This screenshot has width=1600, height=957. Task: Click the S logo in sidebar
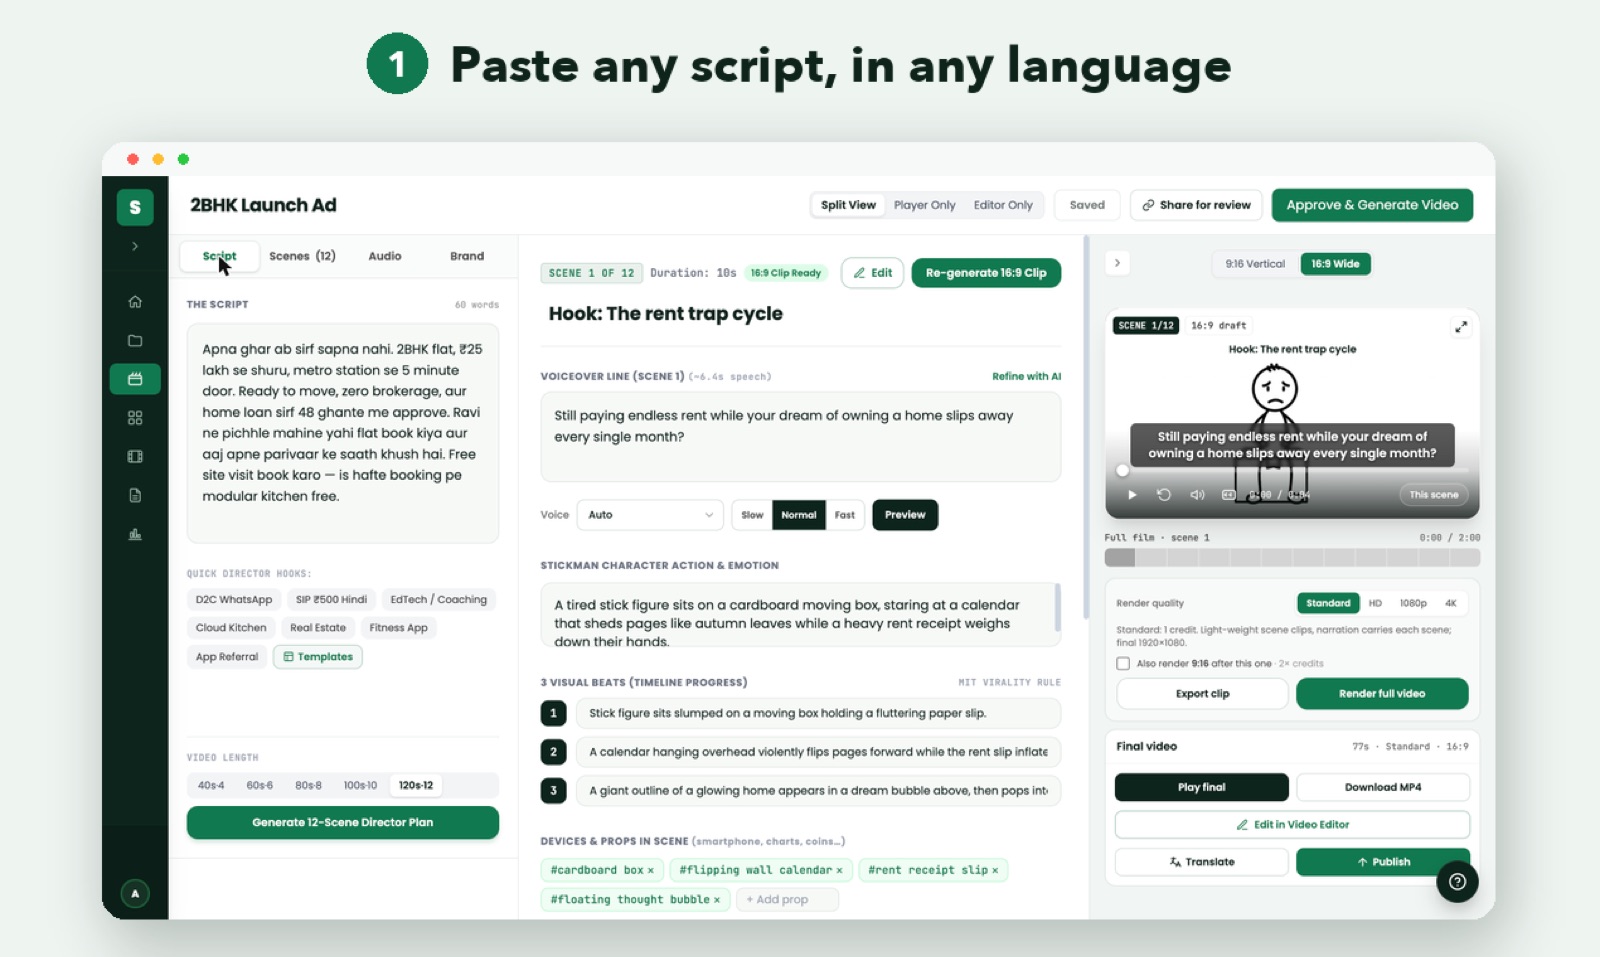135,207
